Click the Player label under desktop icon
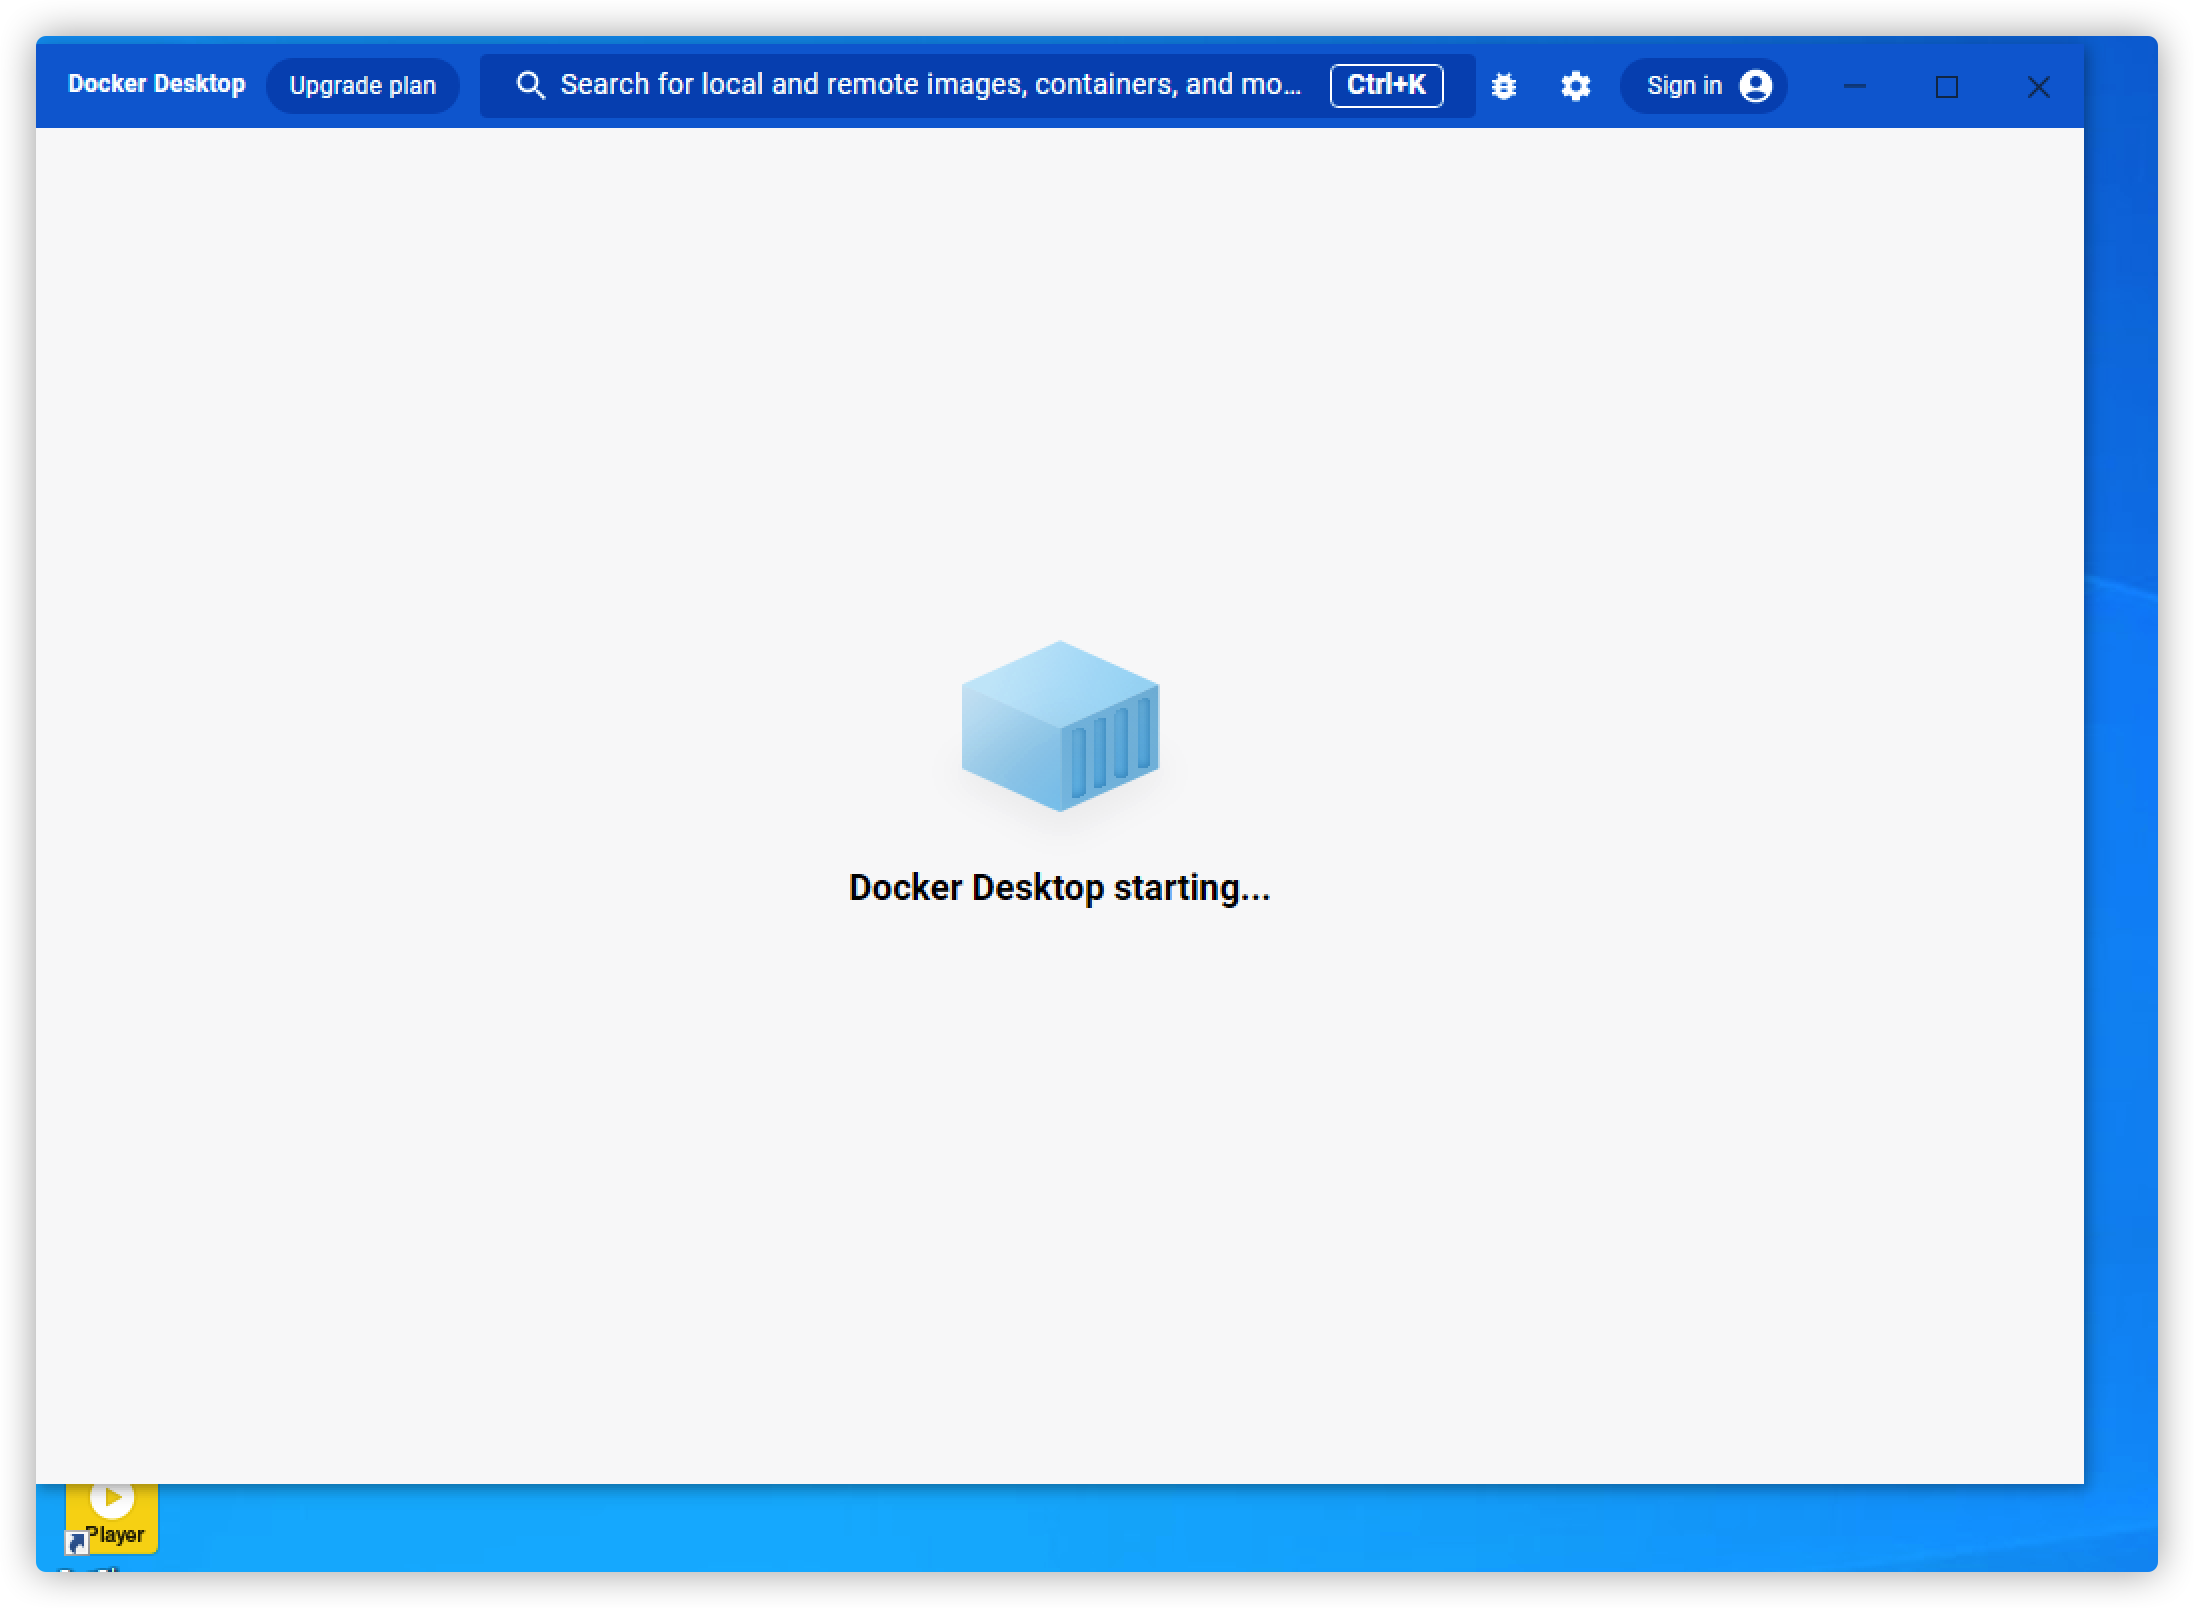 tap(116, 1535)
